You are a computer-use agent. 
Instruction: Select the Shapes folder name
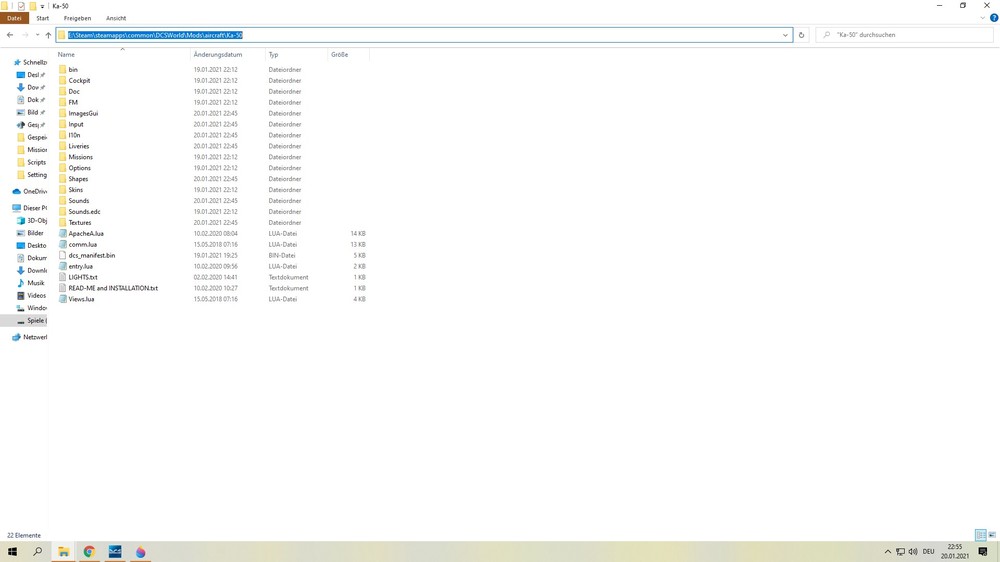(78, 179)
